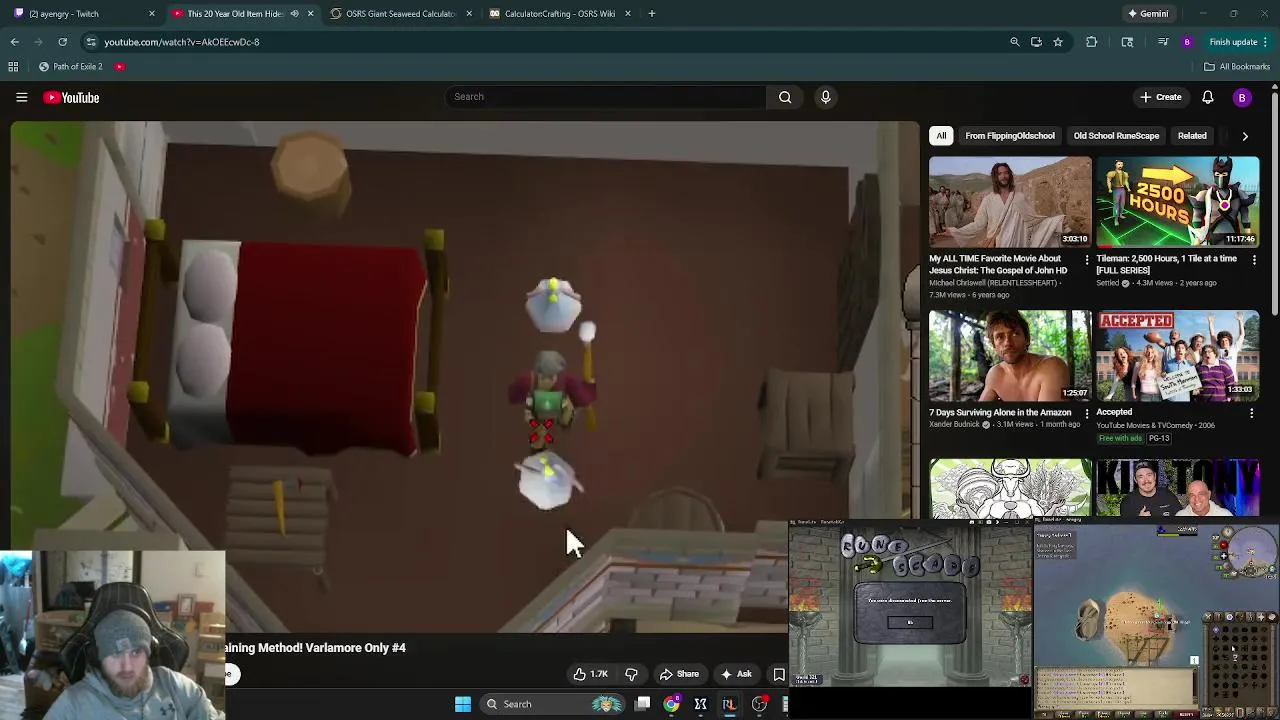The width and height of the screenshot is (1280, 720).
Task: Open the red YouTube bookmark icon
Action: pyautogui.click(x=119, y=67)
